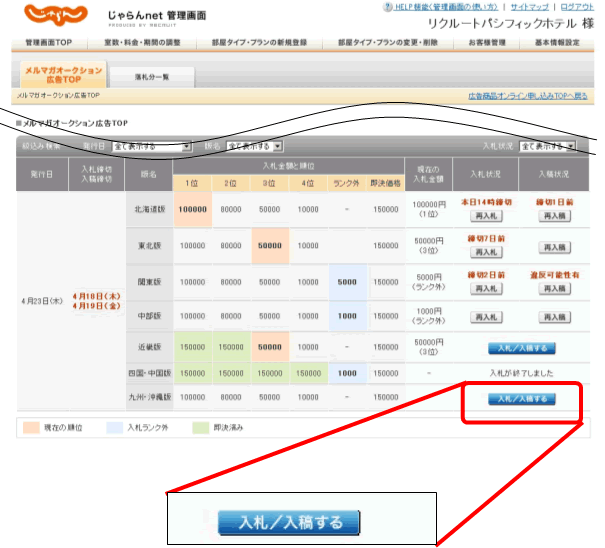Click 5000 in 関東版 ランク外 cell
Image resolution: width=605 pixels, height=548 pixels.
[x=347, y=282]
